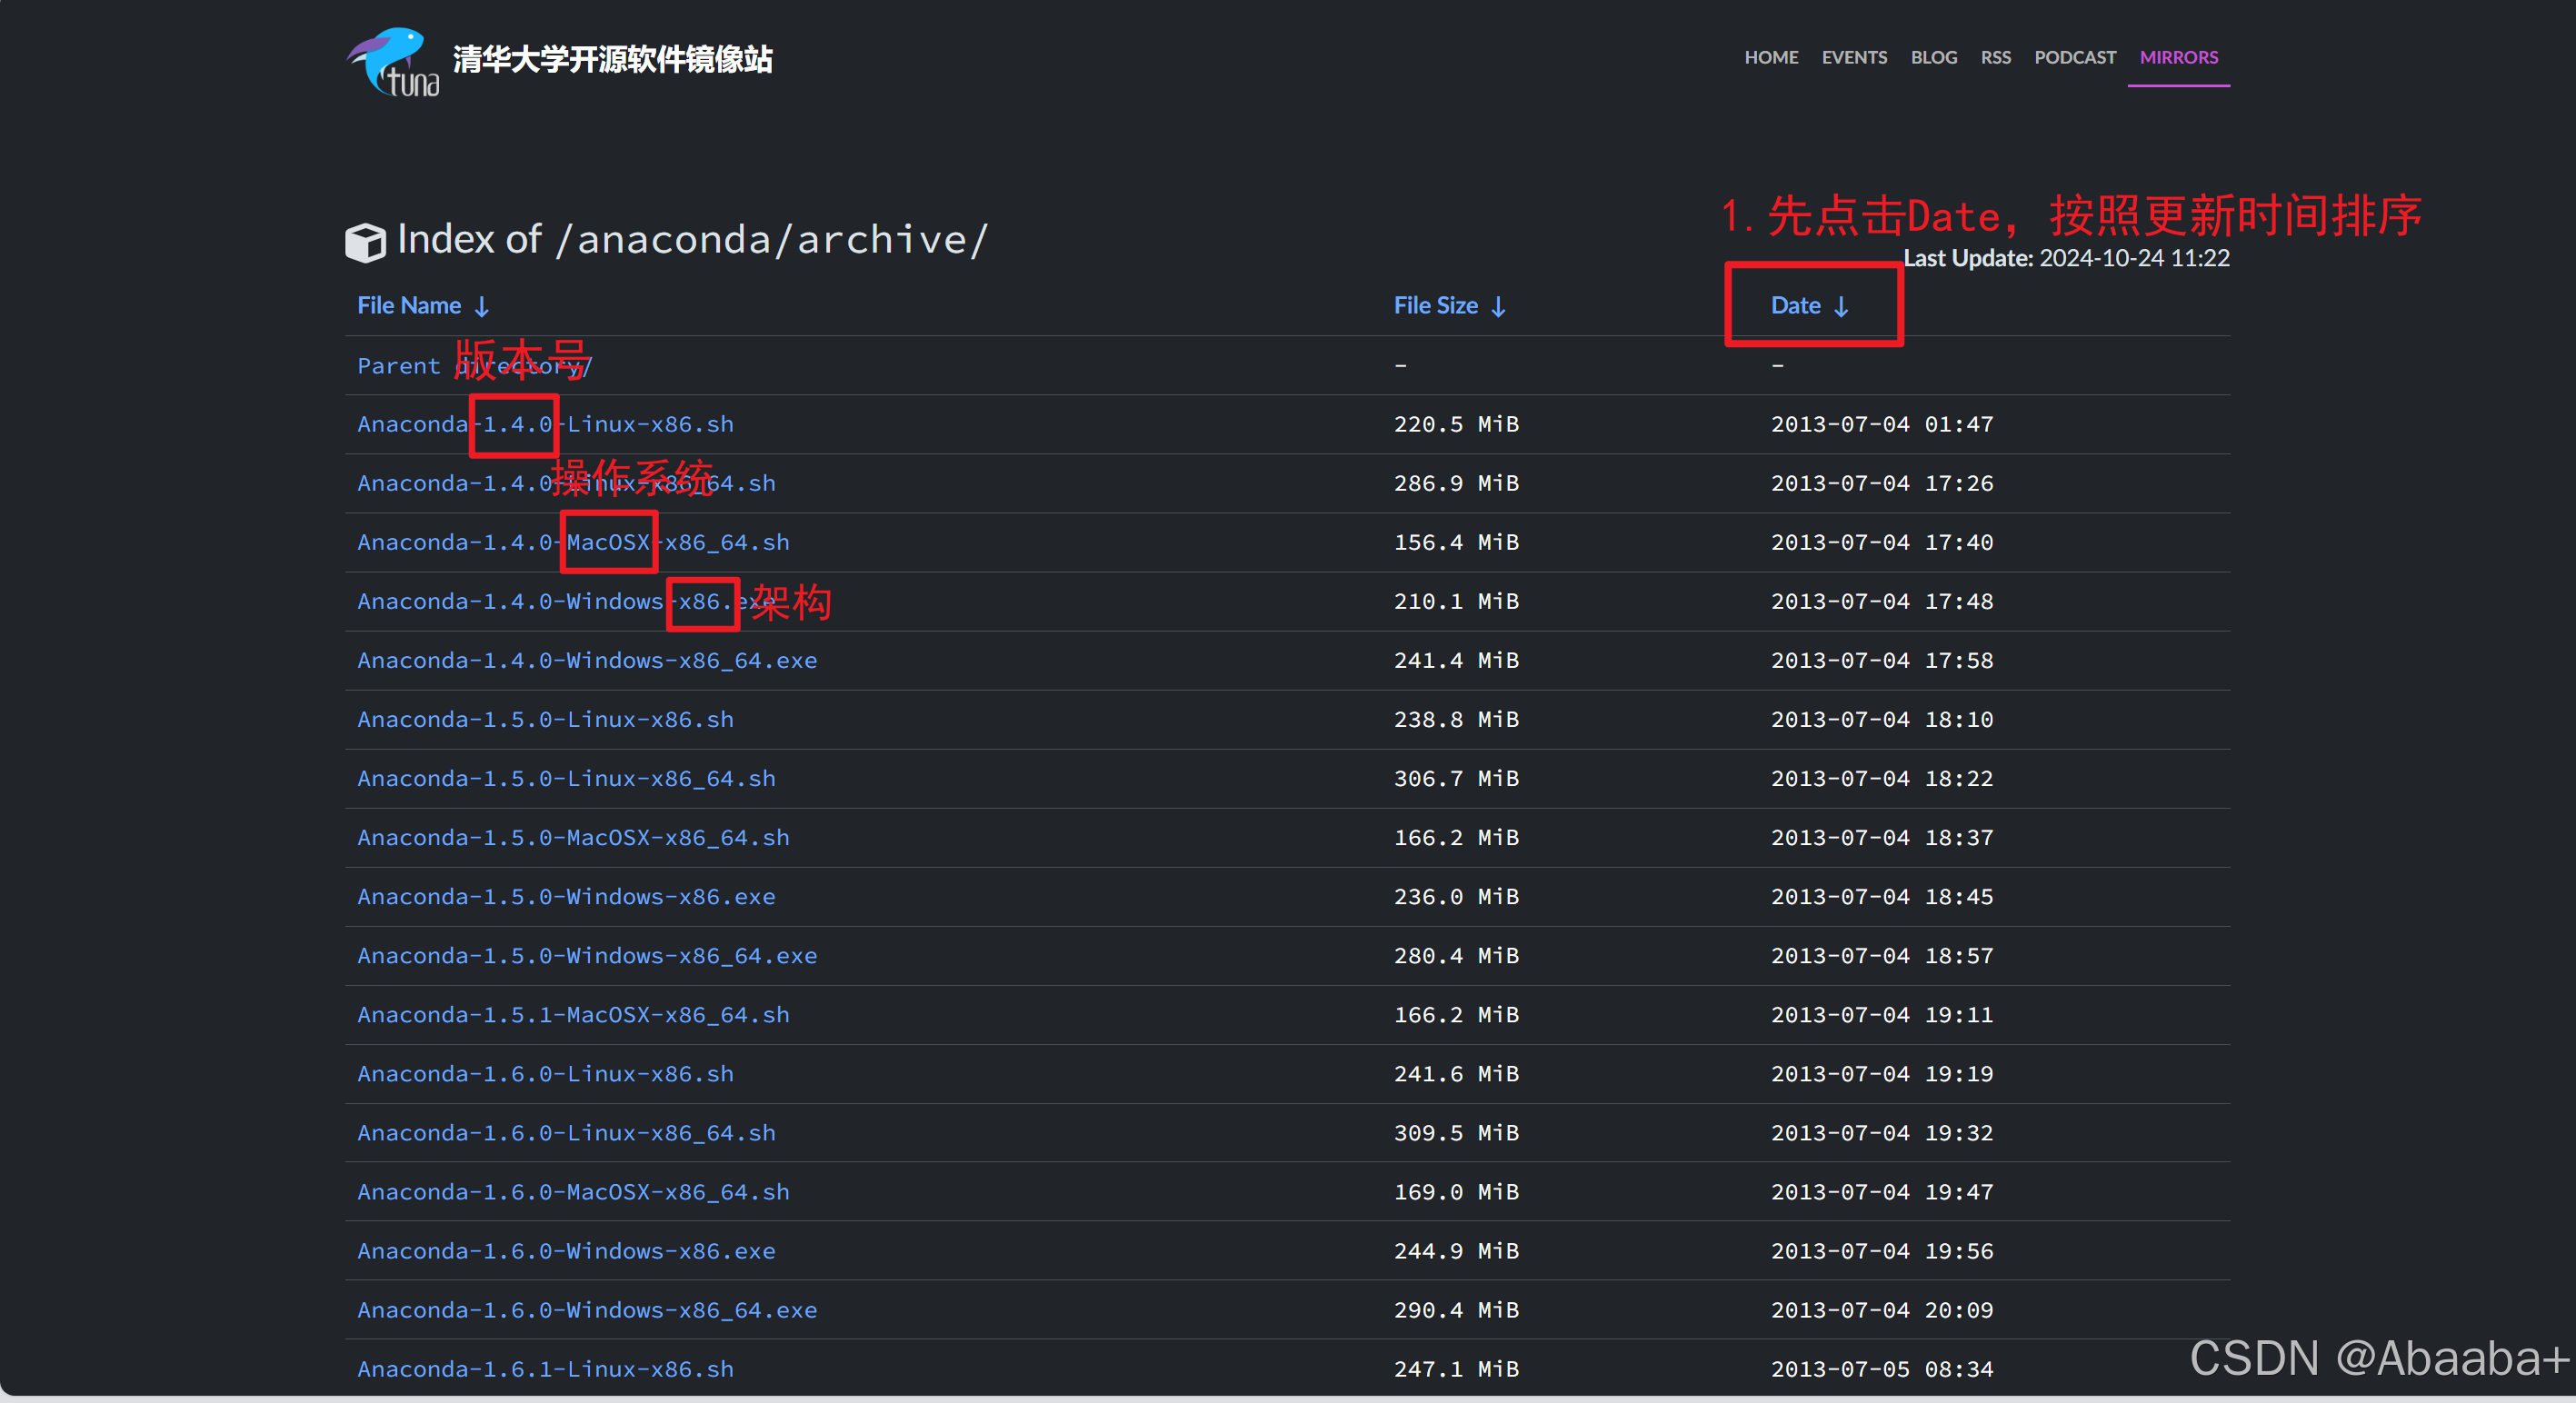The image size is (2576, 1403).
Task: Open the PODCAST navigation link
Action: (2075, 57)
